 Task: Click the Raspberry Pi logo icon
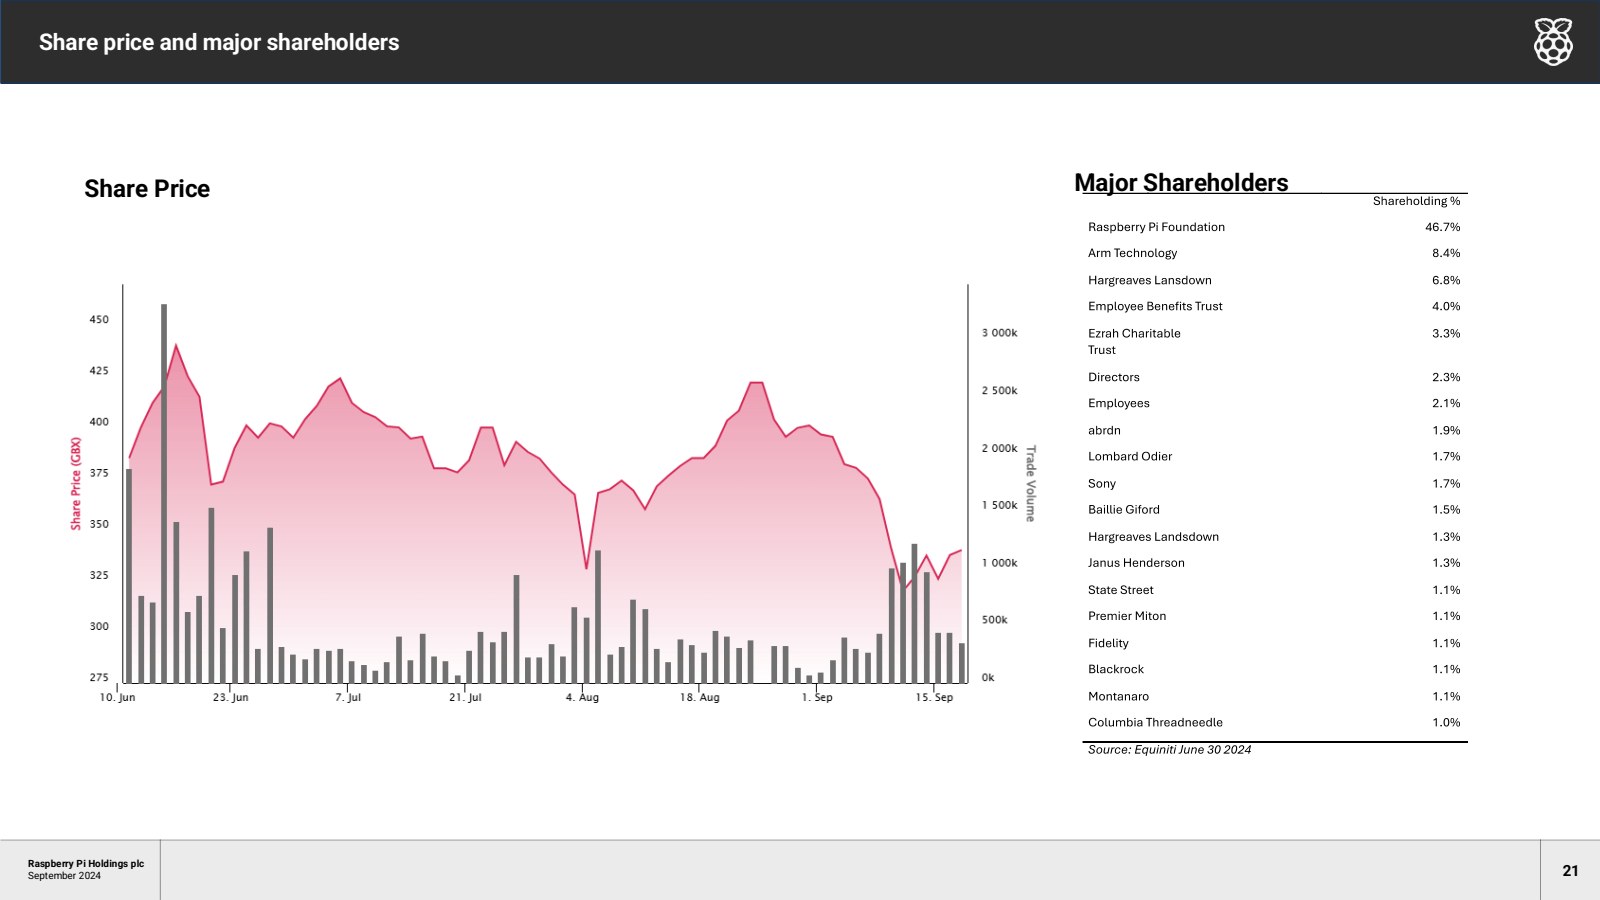pos(1553,42)
